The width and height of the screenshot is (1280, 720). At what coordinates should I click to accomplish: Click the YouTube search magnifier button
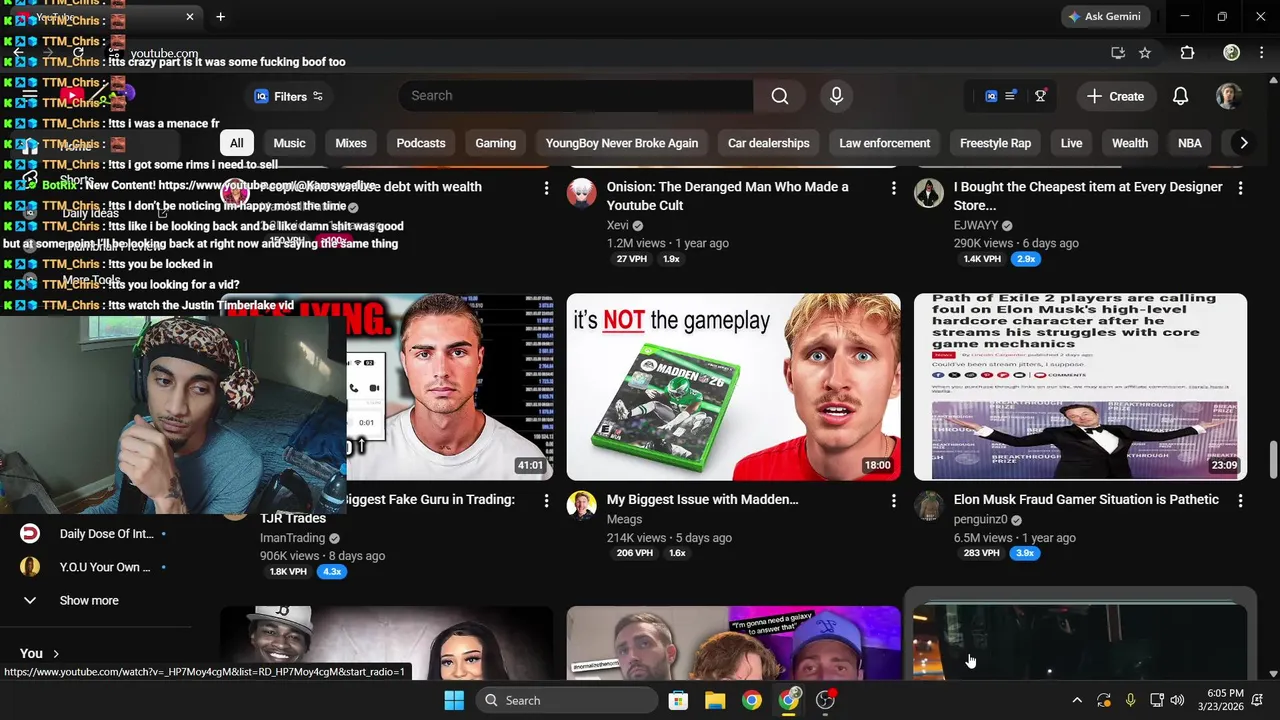point(780,96)
